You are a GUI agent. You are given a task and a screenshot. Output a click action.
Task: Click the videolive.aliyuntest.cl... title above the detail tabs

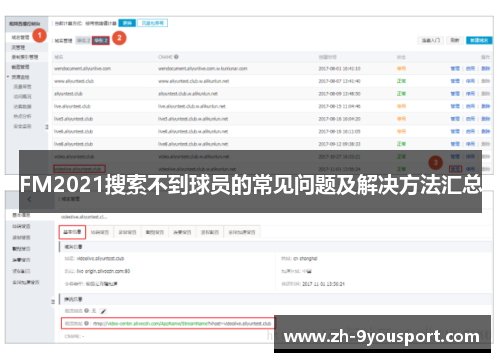[x=84, y=217]
